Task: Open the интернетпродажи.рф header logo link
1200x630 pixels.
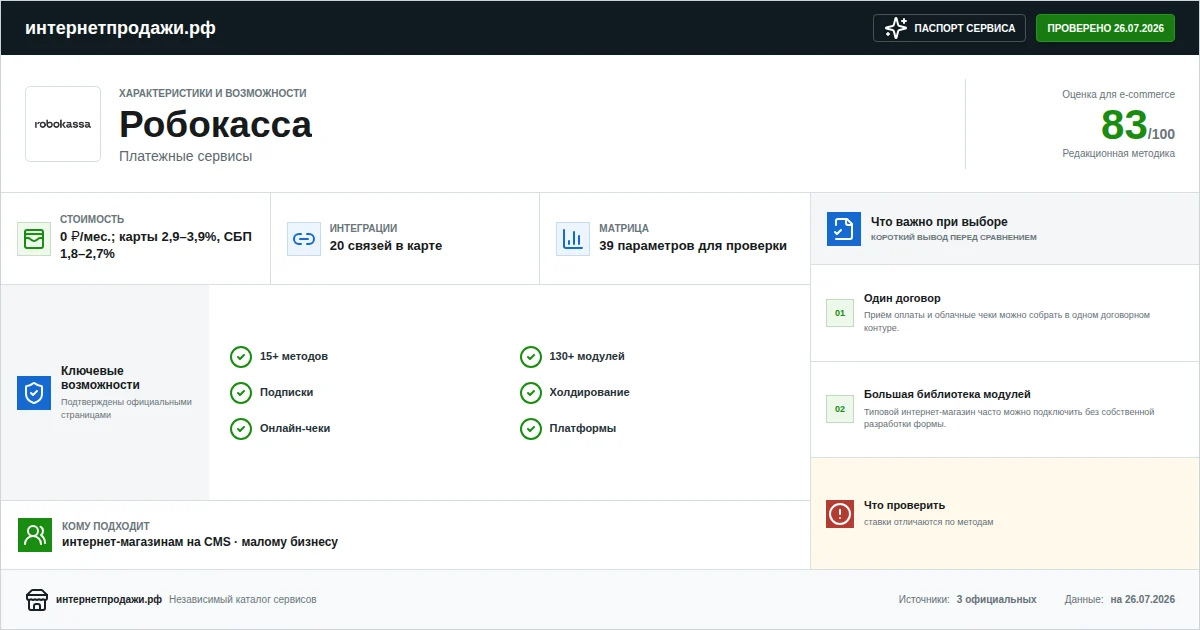Action: [x=120, y=28]
